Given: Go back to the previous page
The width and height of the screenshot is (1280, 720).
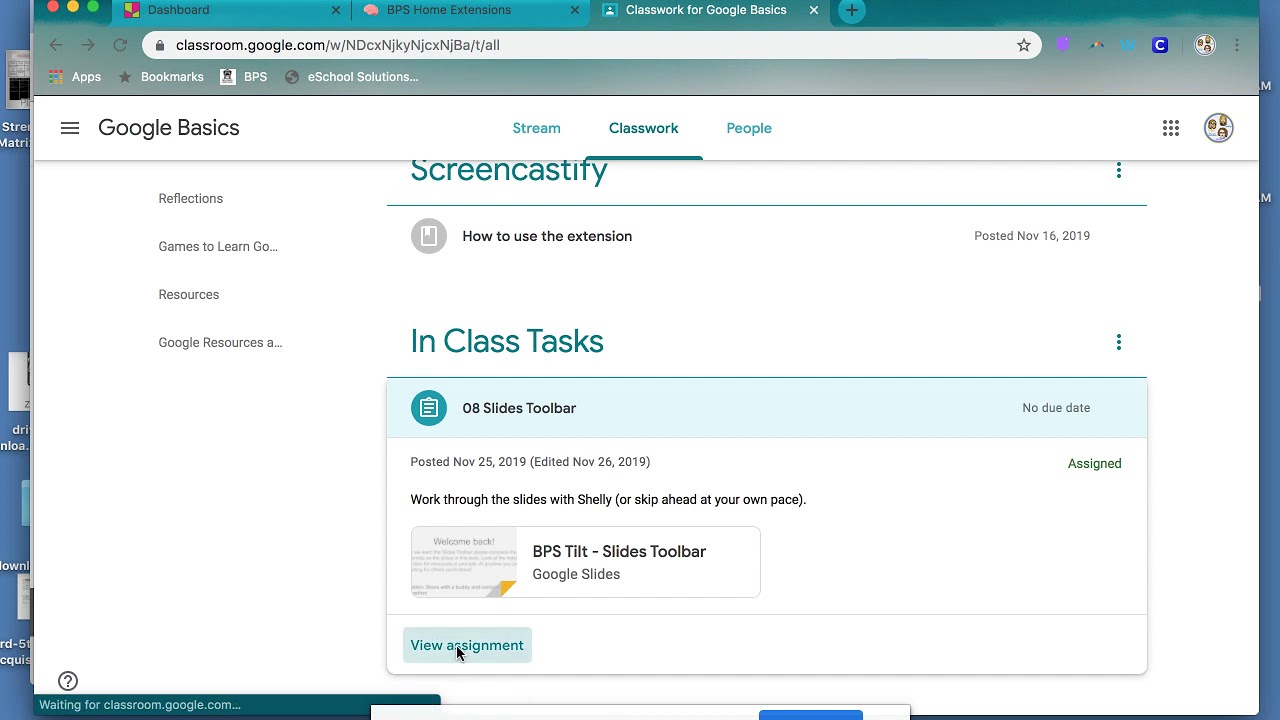Looking at the screenshot, I should (56, 45).
